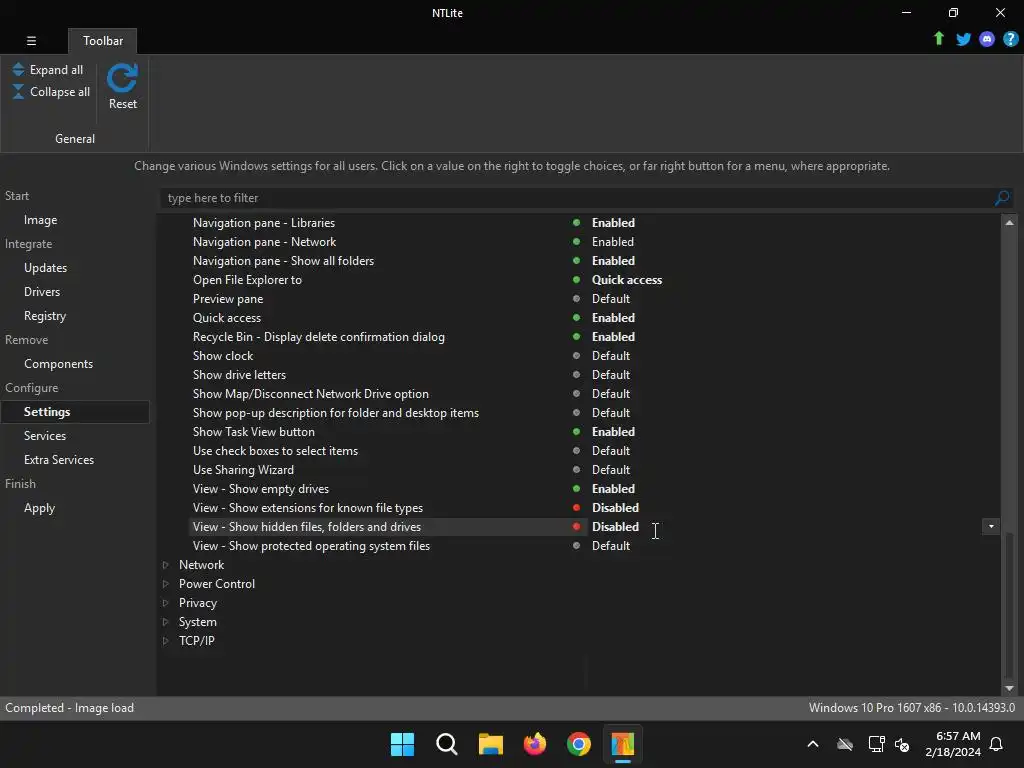Select the Toolbar tab
Viewport: 1024px width, 768px height.
(x=103, y=40)
